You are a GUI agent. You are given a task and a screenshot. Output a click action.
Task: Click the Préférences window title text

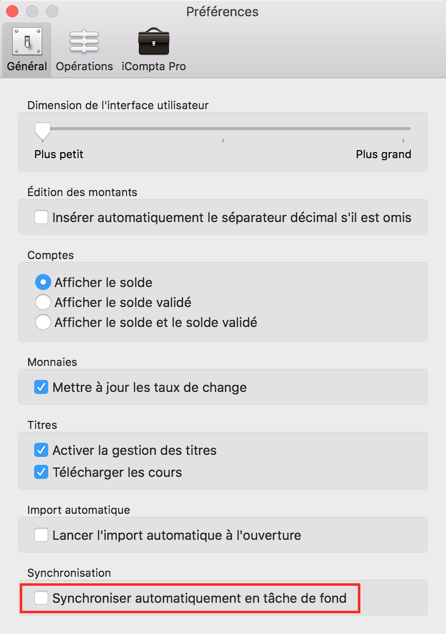pyautogui.click(x=222, y=12)
